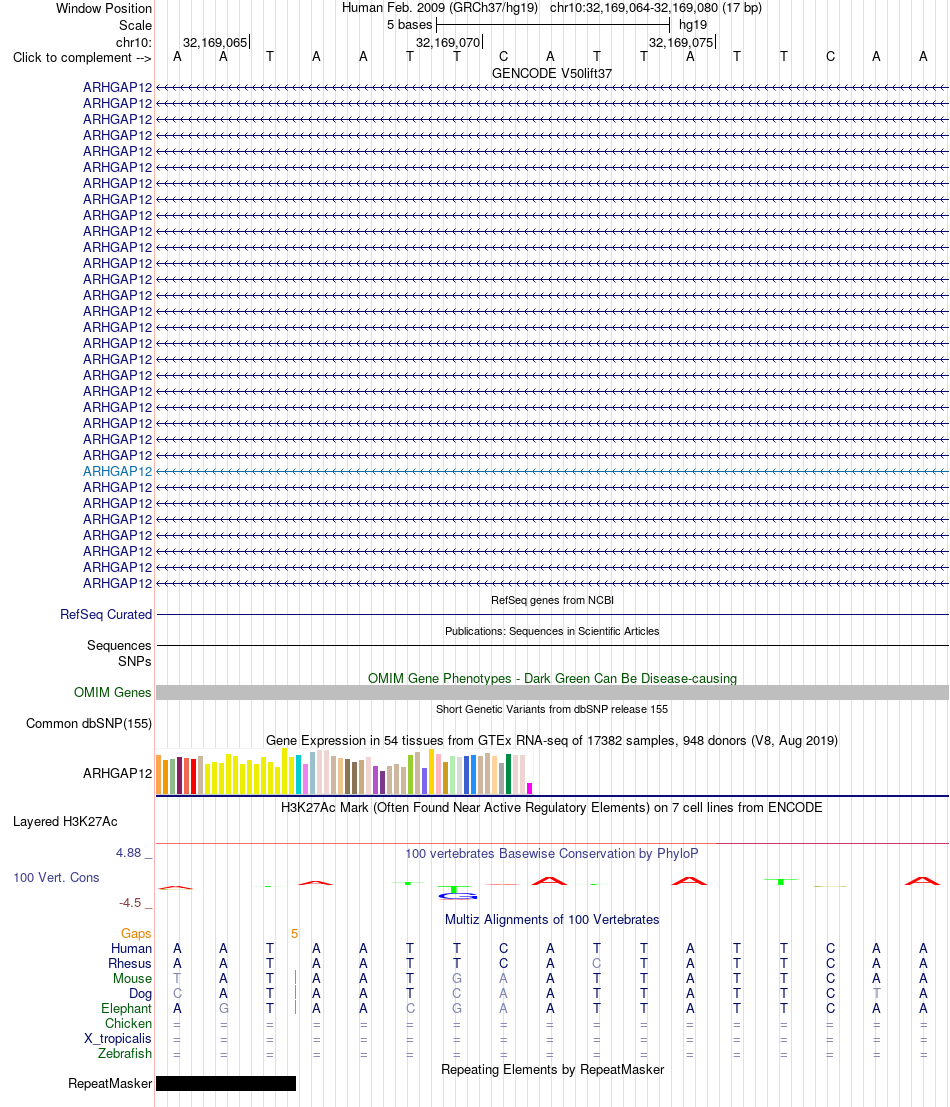Click the magenta bar in GTEx chart
This screenshot has width=950, height=1107.
[x=529, y=789]
